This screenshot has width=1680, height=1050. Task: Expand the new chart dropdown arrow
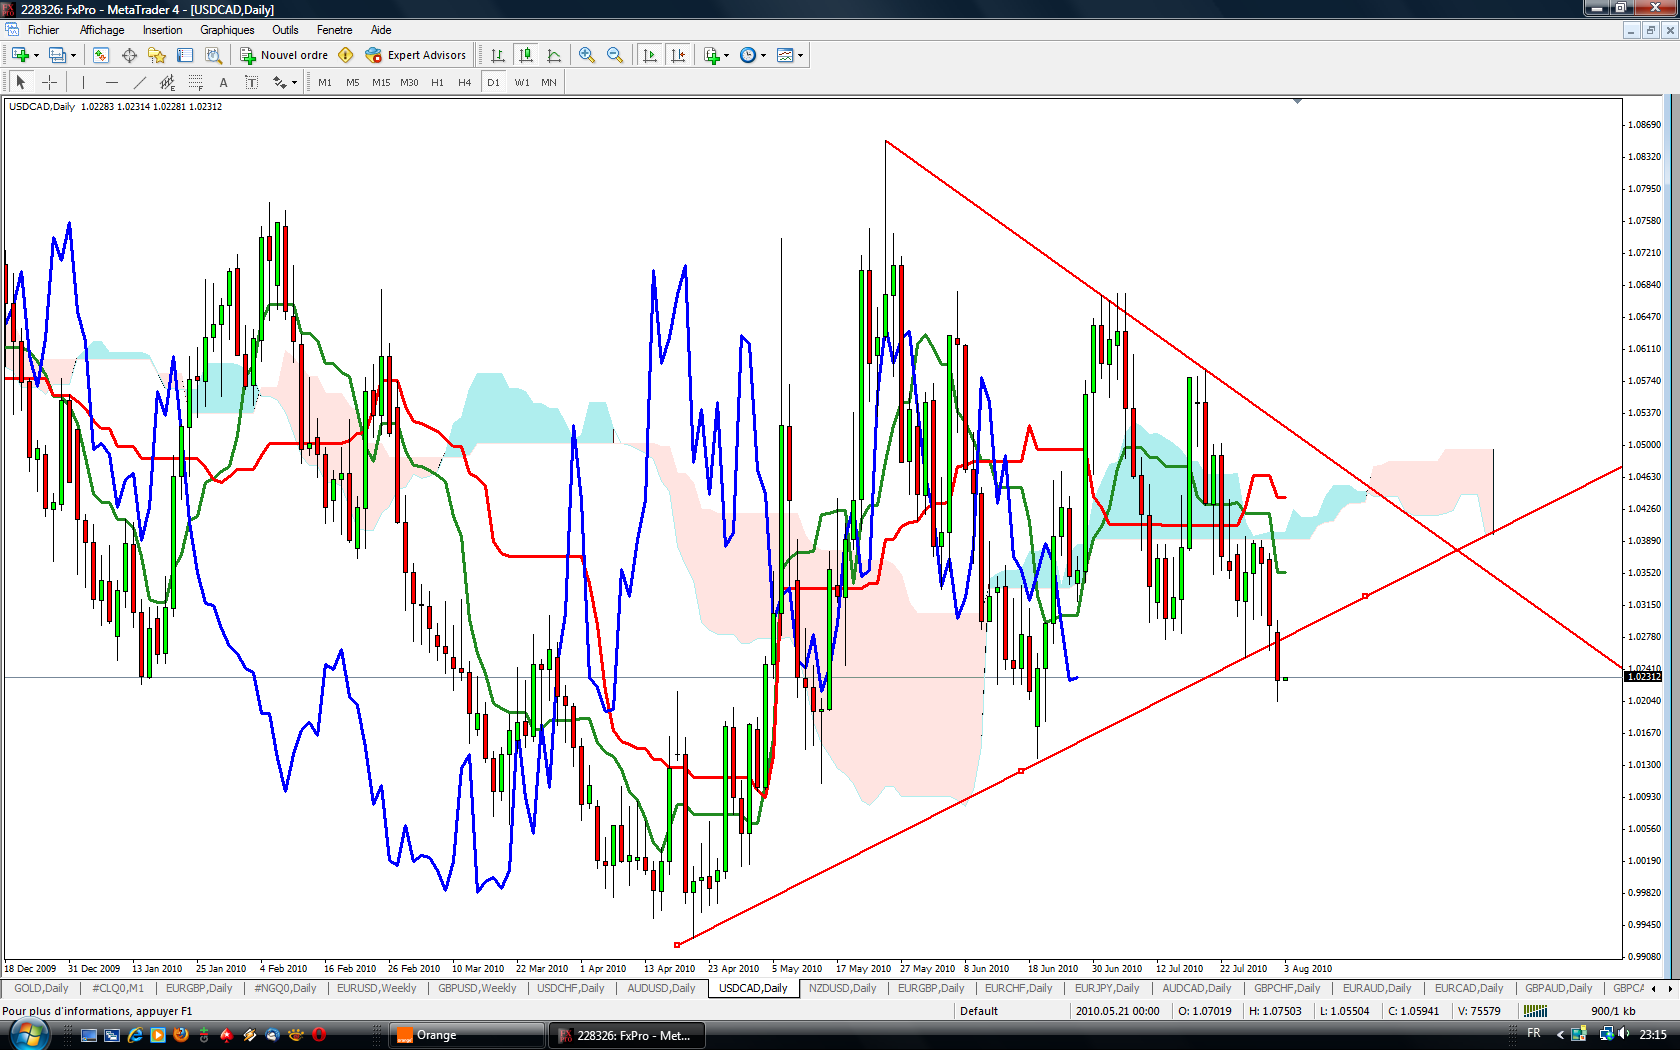36,55
